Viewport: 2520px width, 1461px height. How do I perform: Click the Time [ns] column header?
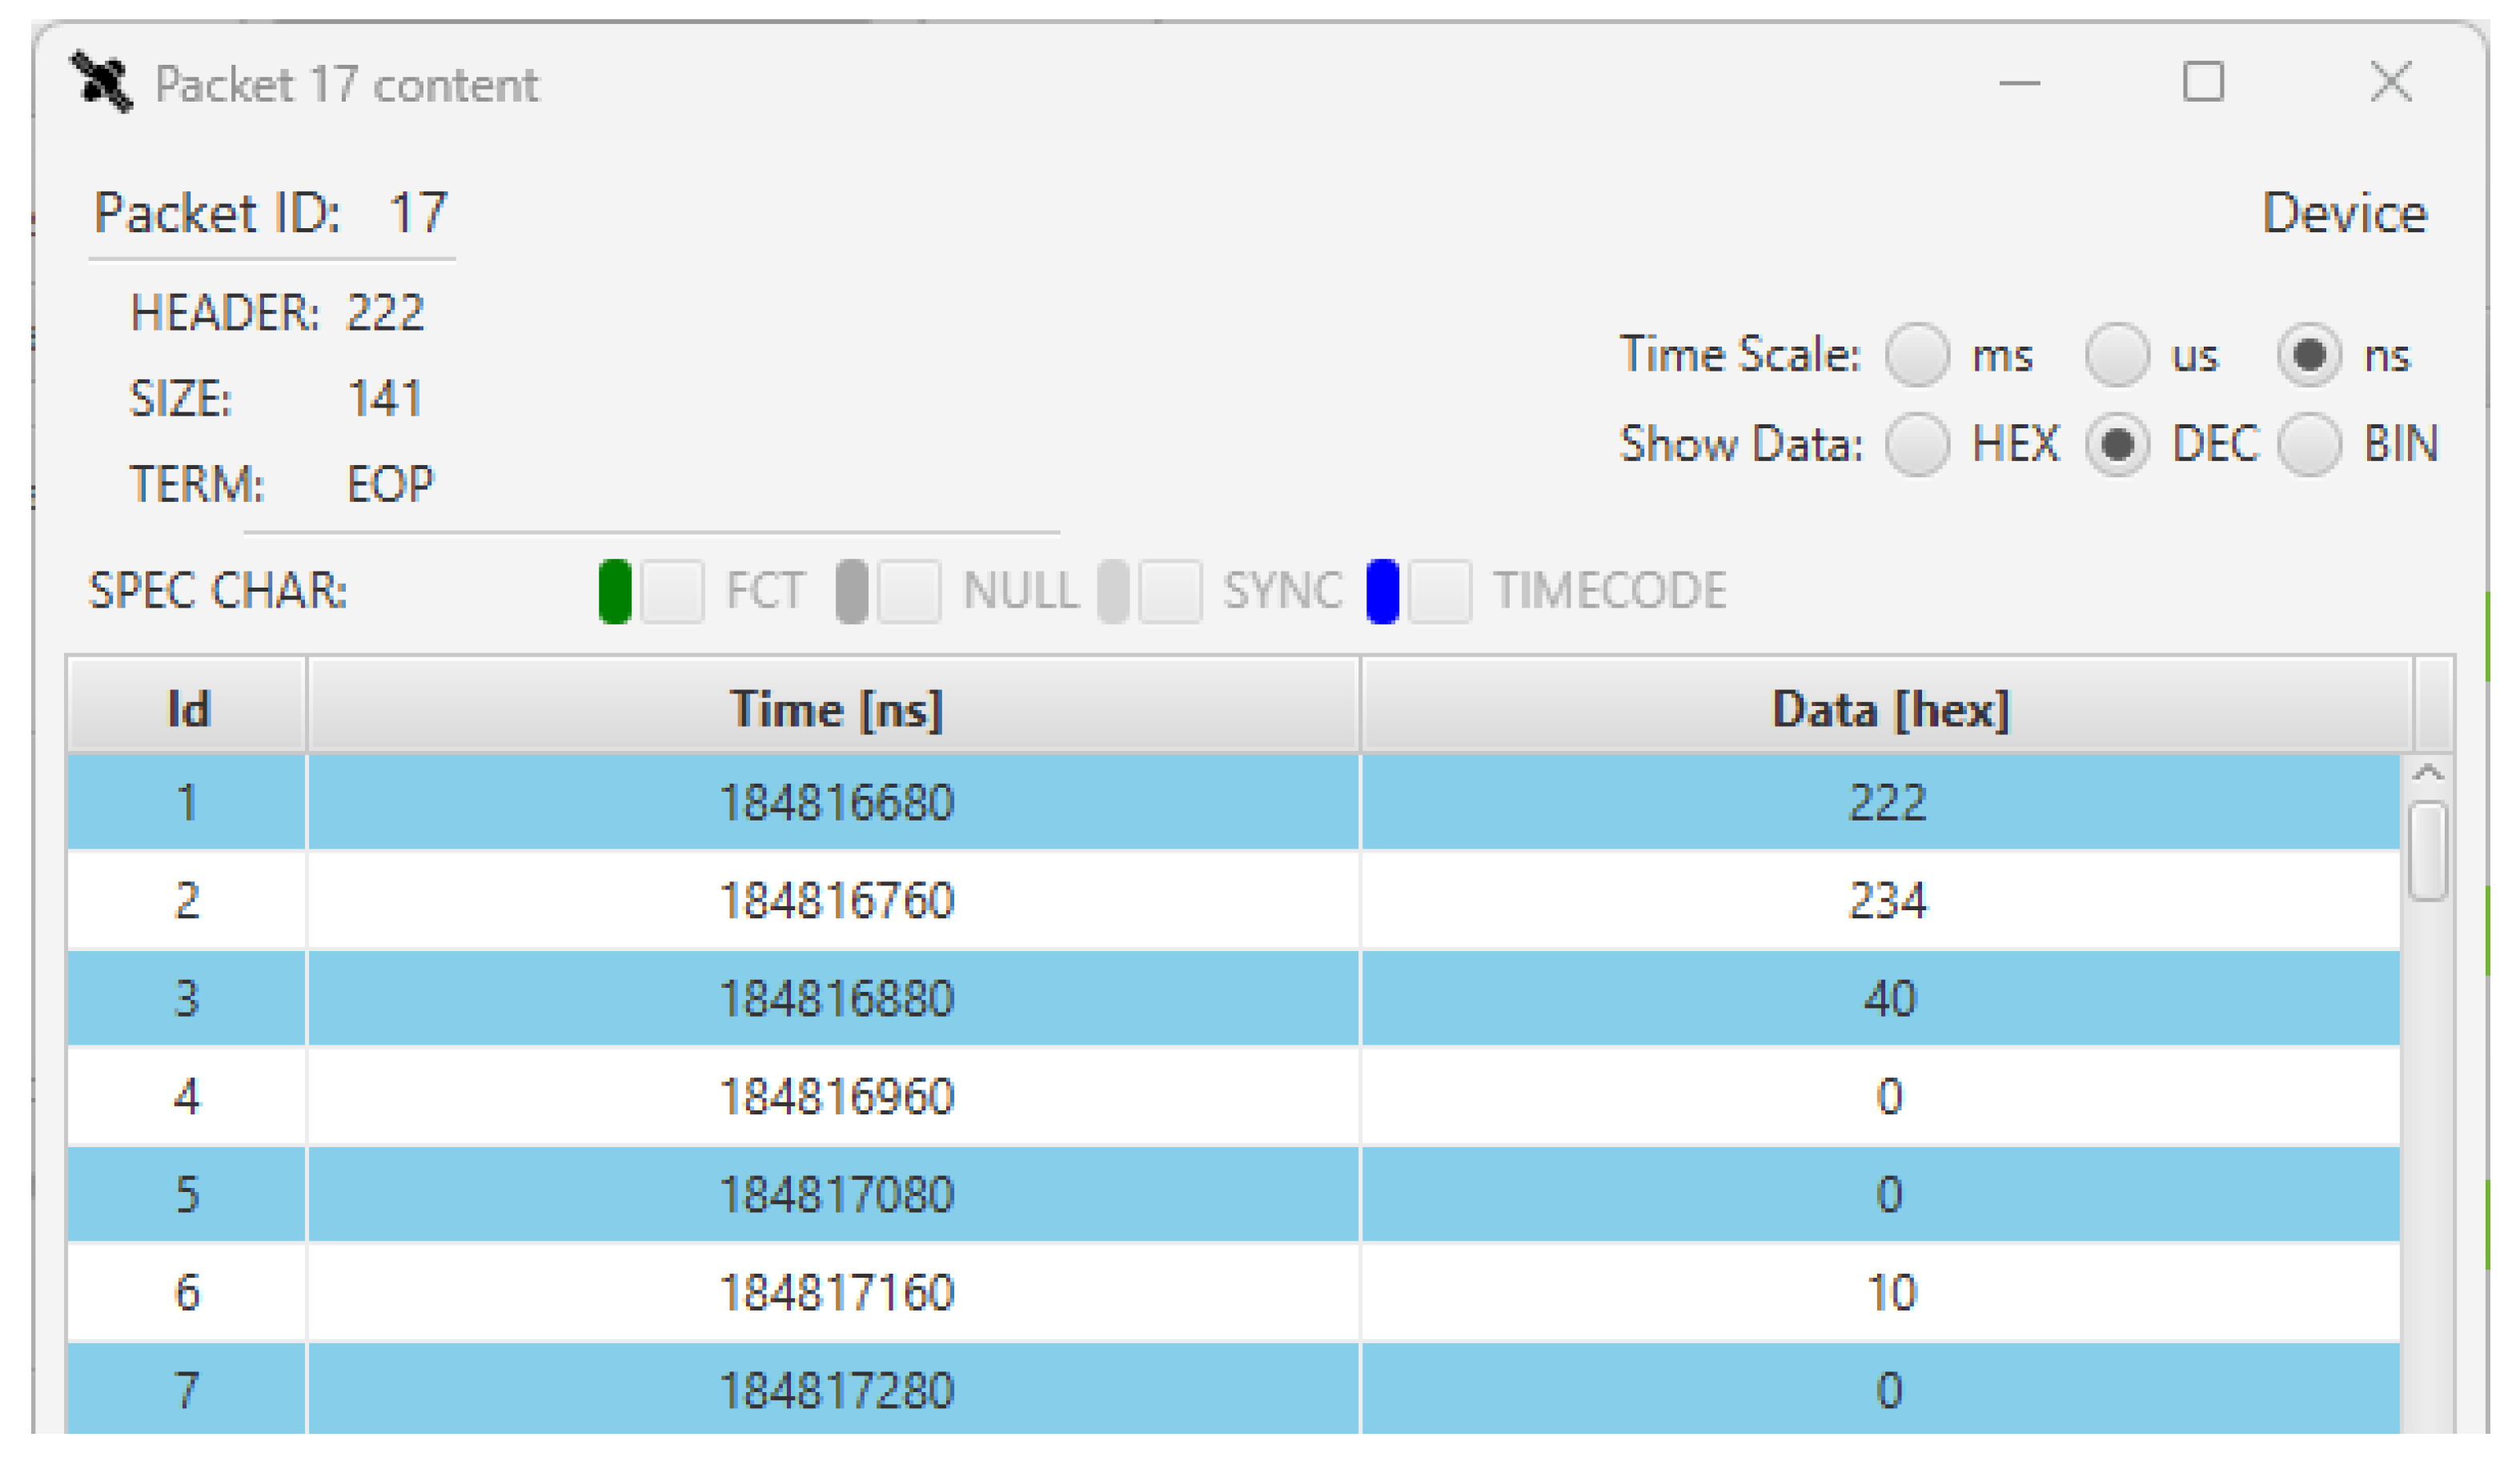(835, 709)
